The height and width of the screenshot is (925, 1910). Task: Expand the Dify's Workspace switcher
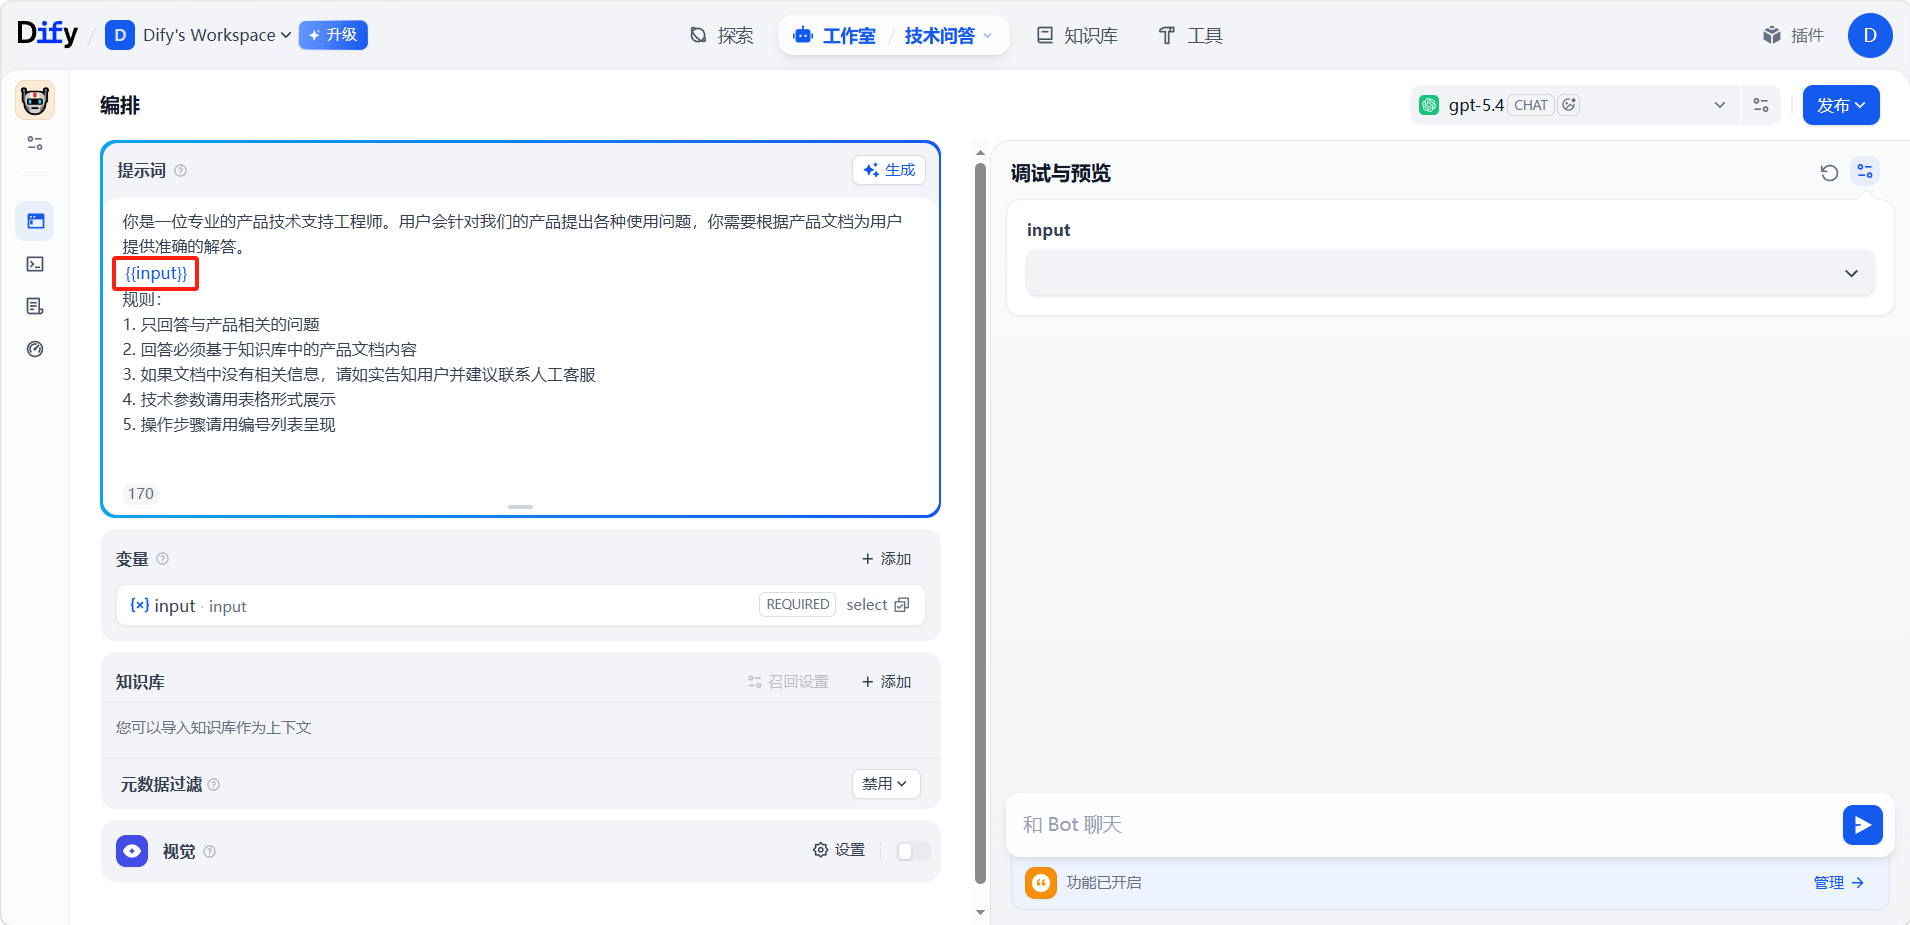(x=215, y=35)
